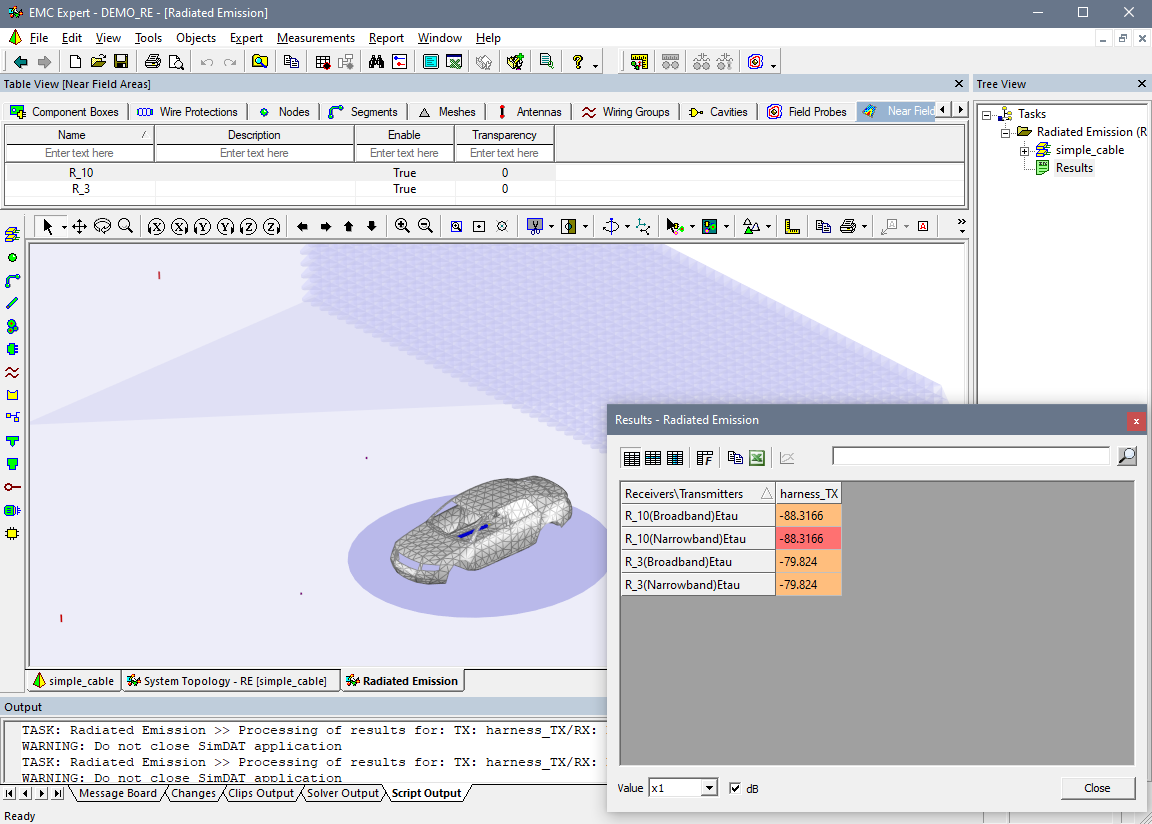Open the Measurements menu

click(316, 38)
